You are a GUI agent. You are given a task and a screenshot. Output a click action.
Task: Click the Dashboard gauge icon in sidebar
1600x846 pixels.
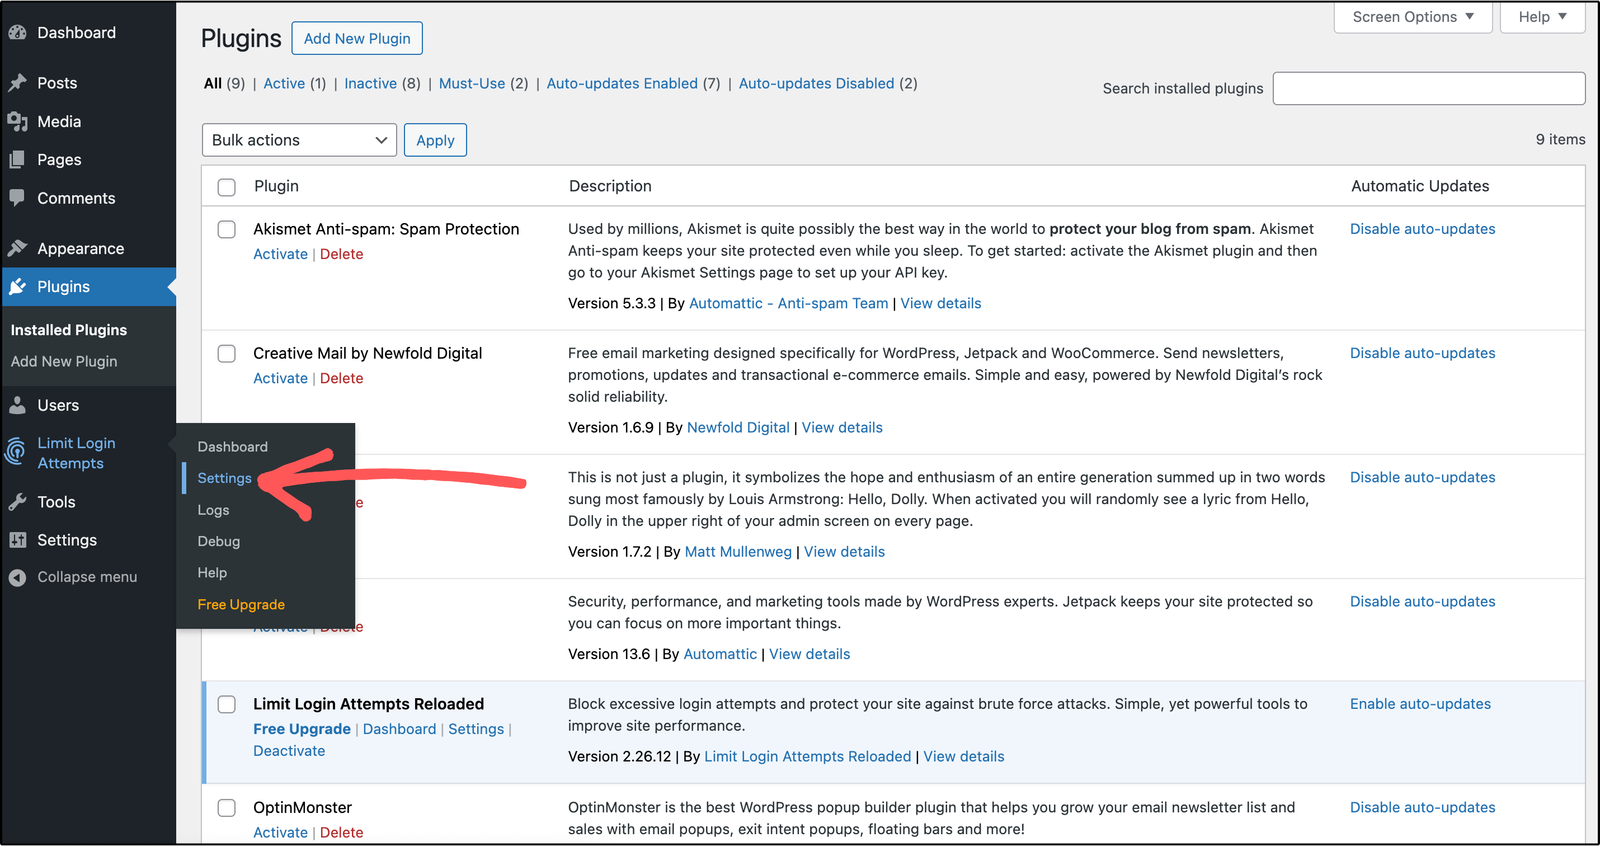point(17,33)
